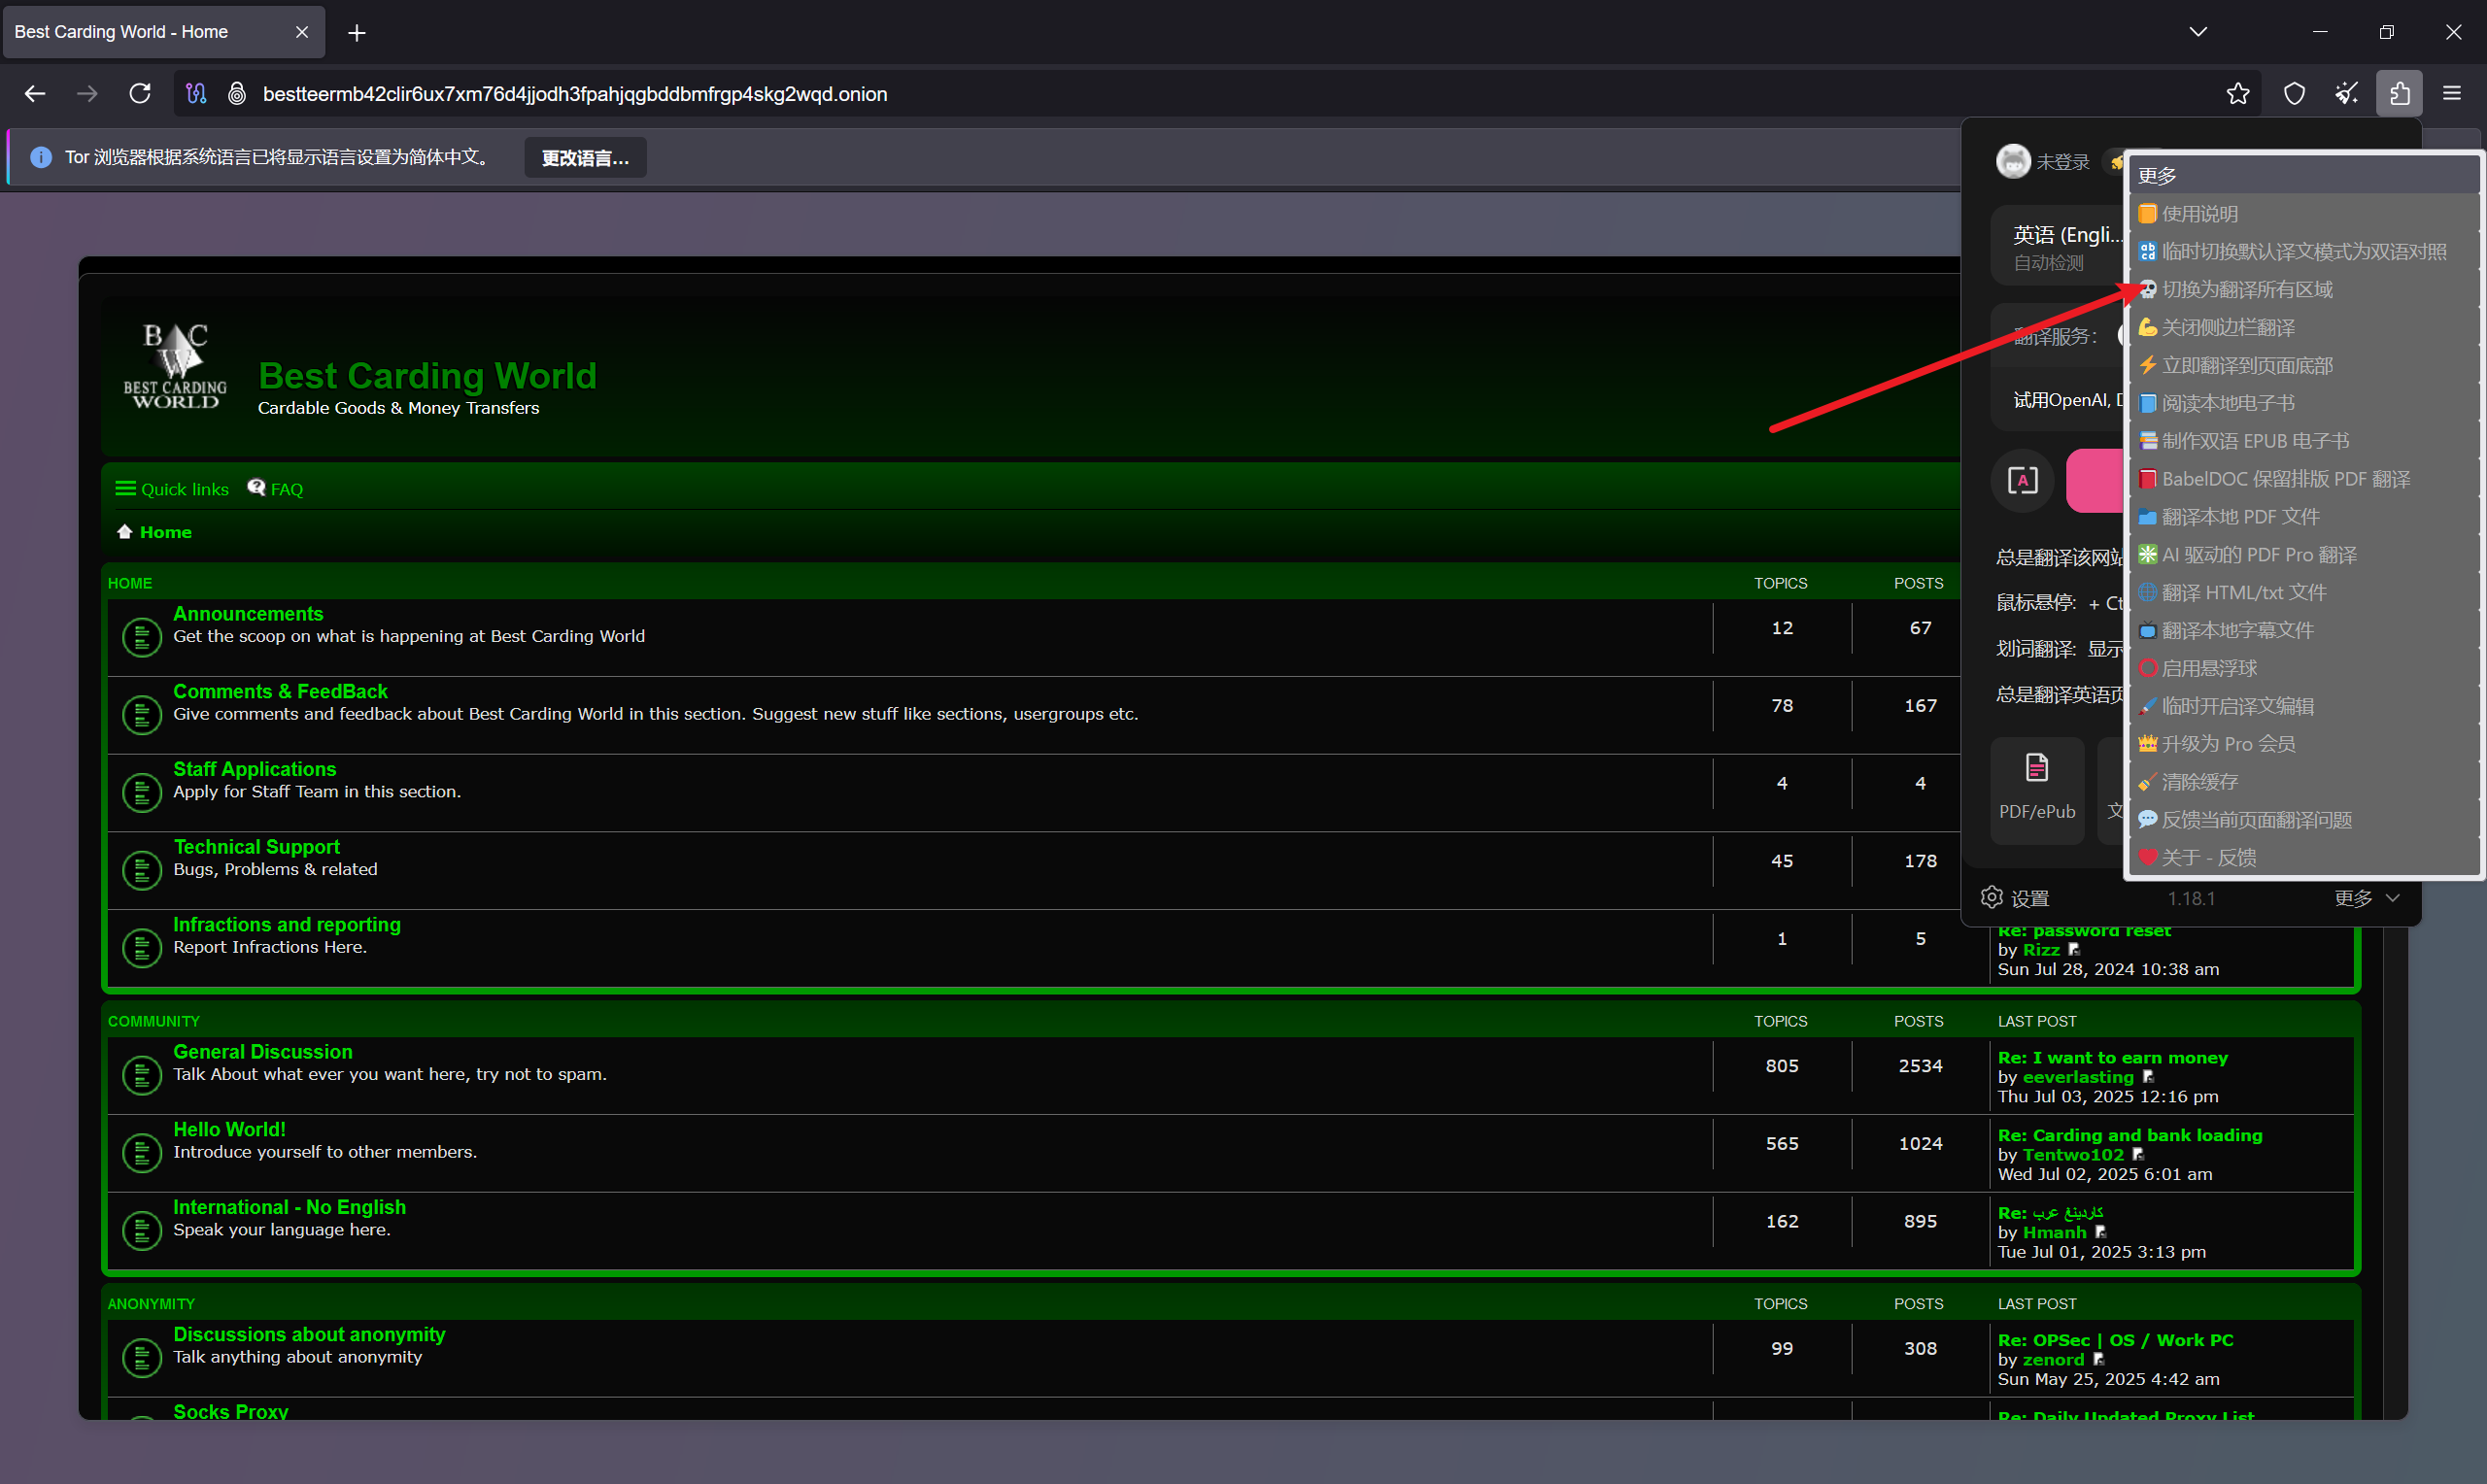The image size is (2487, 1484).
Task: Choose 翻译本地字幕文件
Action: pyautogui.click(x=2304, y=631)
